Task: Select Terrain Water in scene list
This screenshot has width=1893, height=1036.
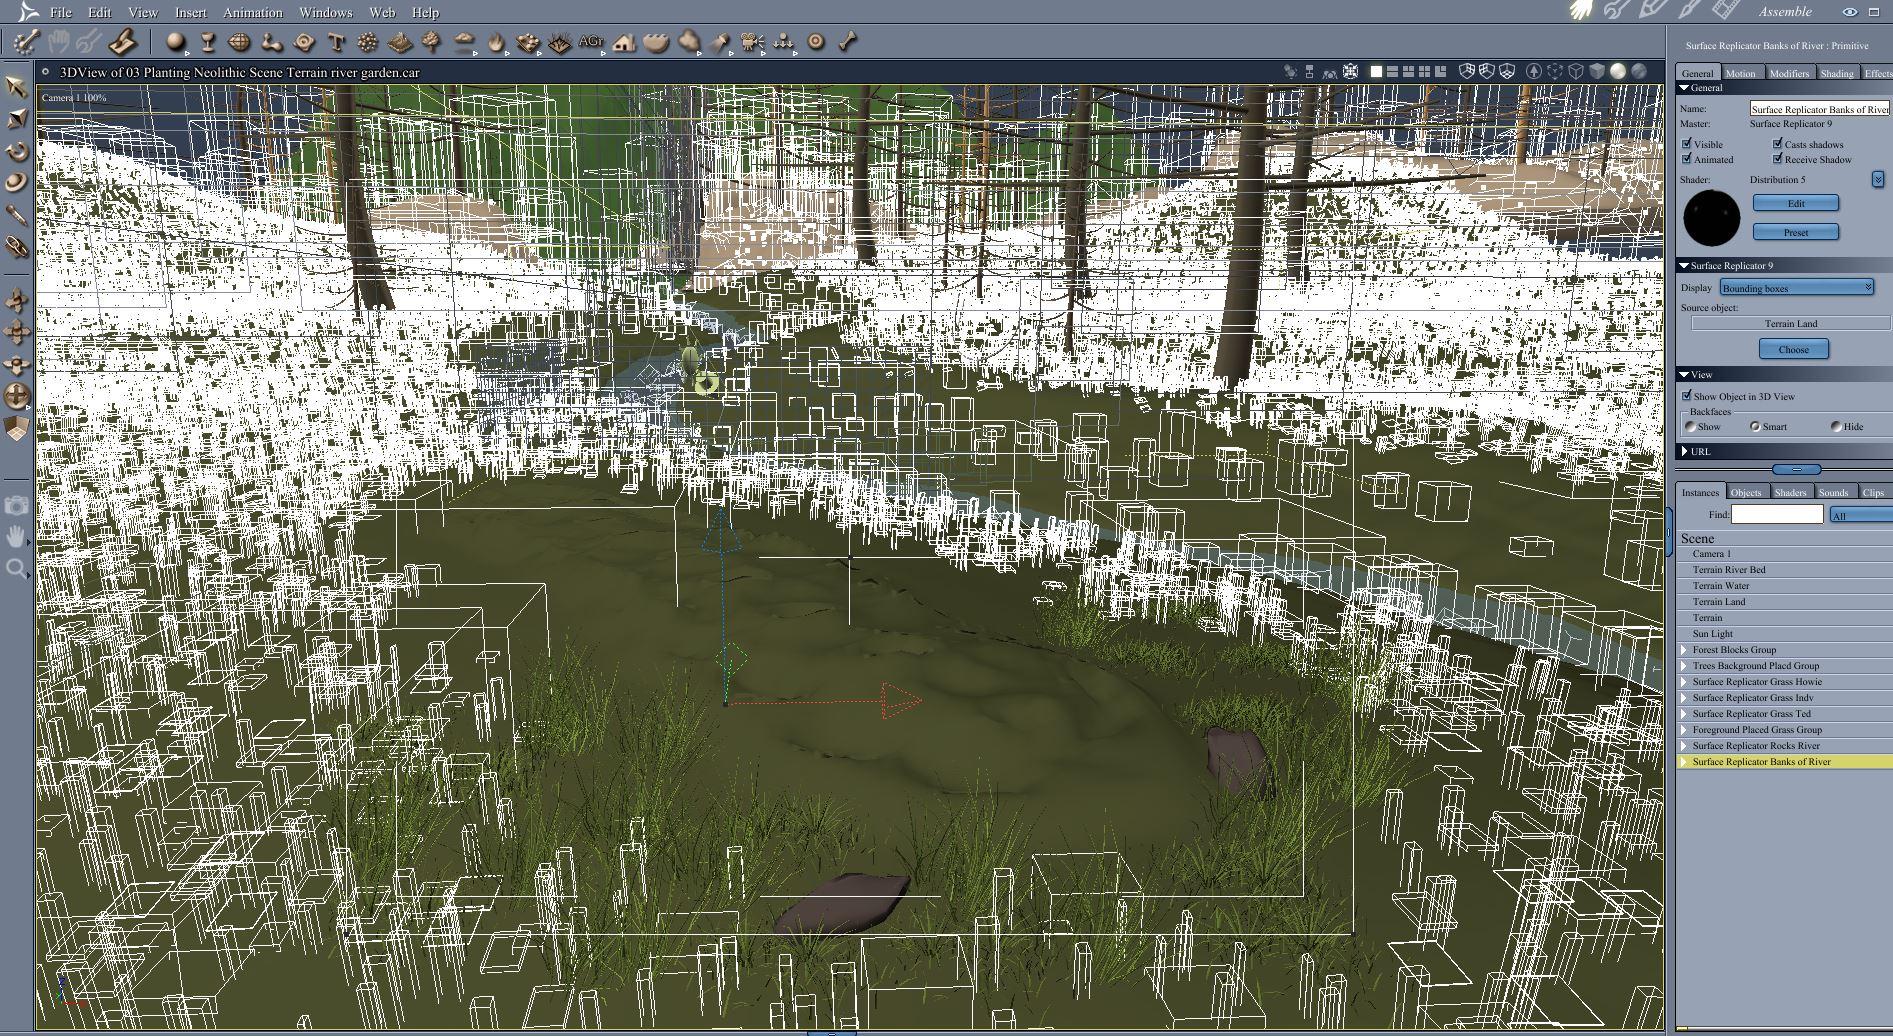Action: click(x=1785, y=586)
